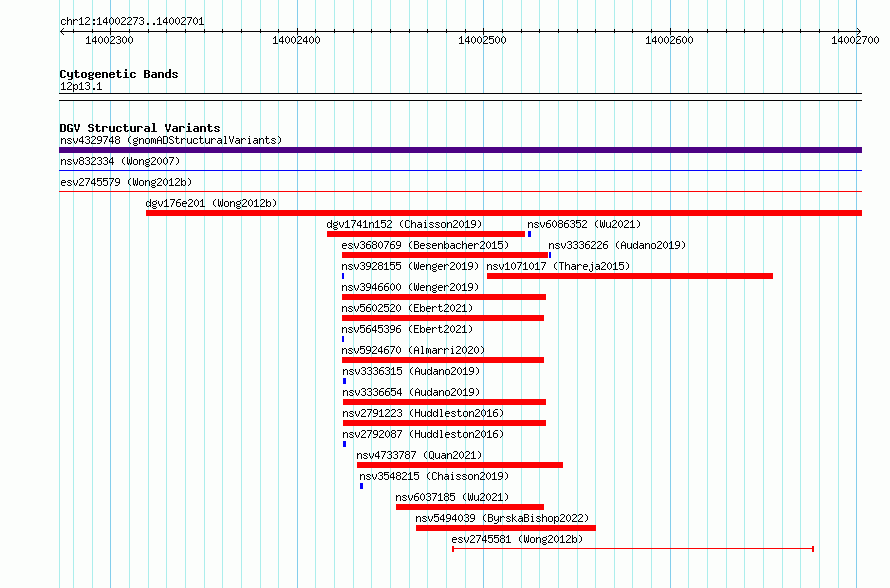This screenshot has height=588, width=890.
Task: Click the nsv3548215 (Chaisson2019) label
Action: (434, 476)
